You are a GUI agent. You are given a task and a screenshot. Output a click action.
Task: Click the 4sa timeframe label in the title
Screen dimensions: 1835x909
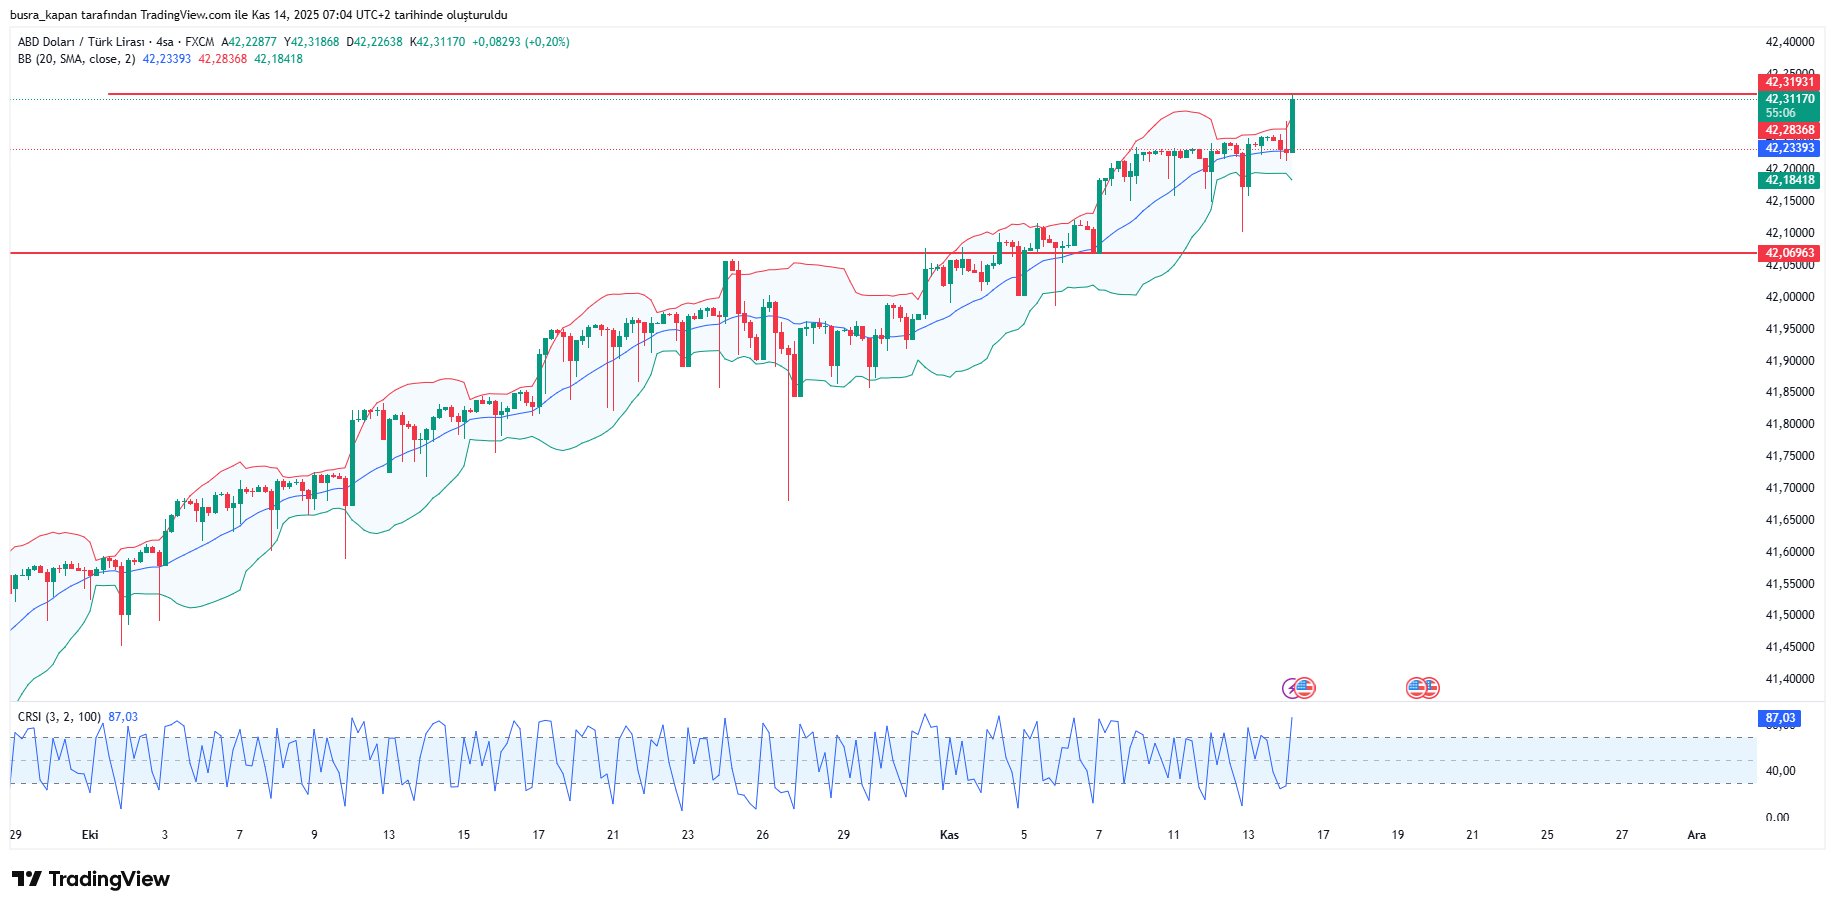point(165,42)
